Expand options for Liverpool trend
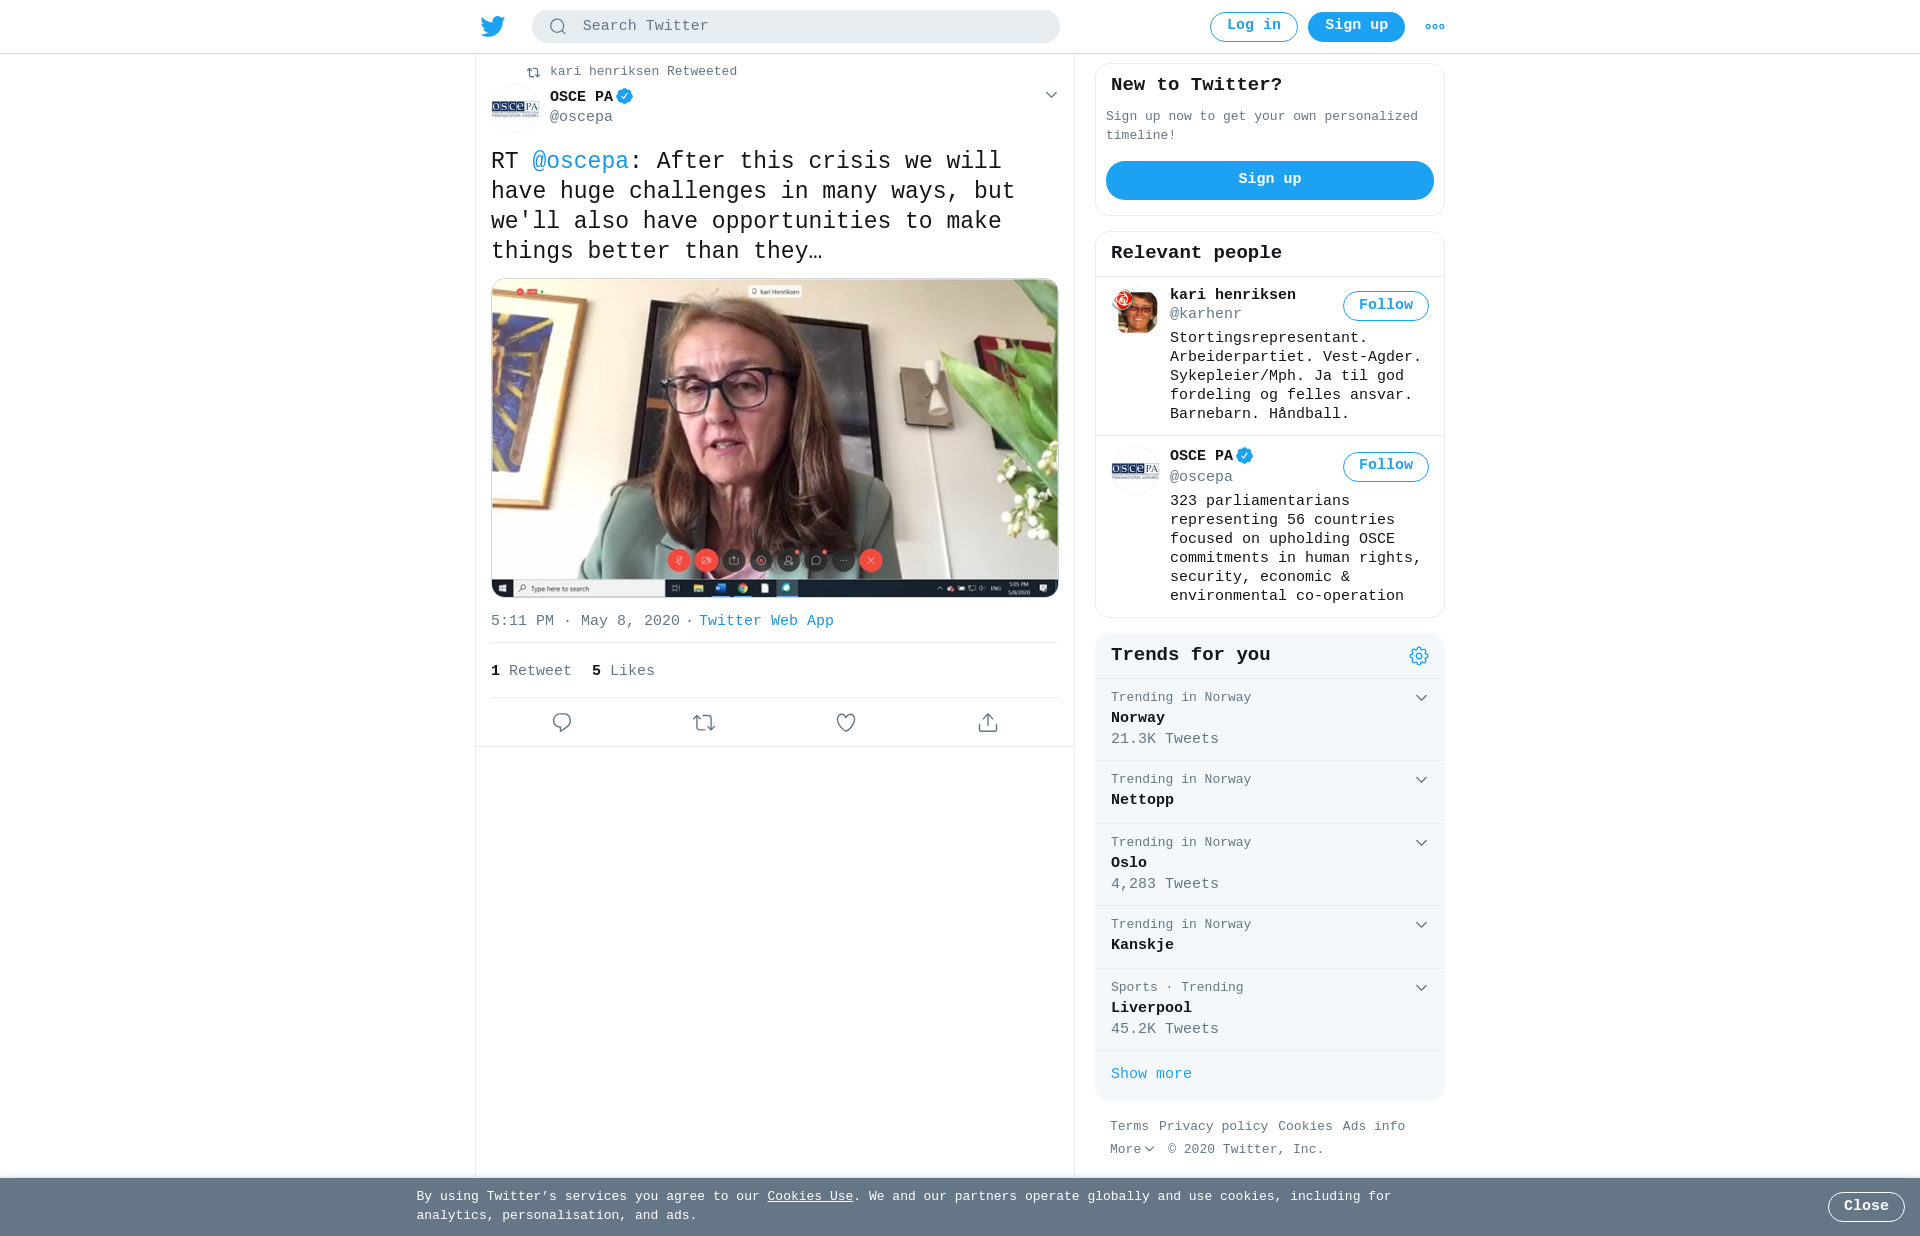This screenshot has width=1920, height=1236. (x=1421, y=988)
